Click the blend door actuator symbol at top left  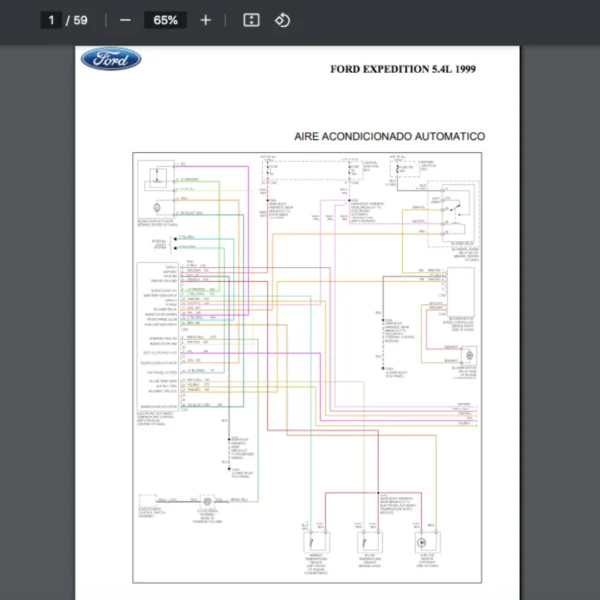pyautogui.click(x=156, y=179)
